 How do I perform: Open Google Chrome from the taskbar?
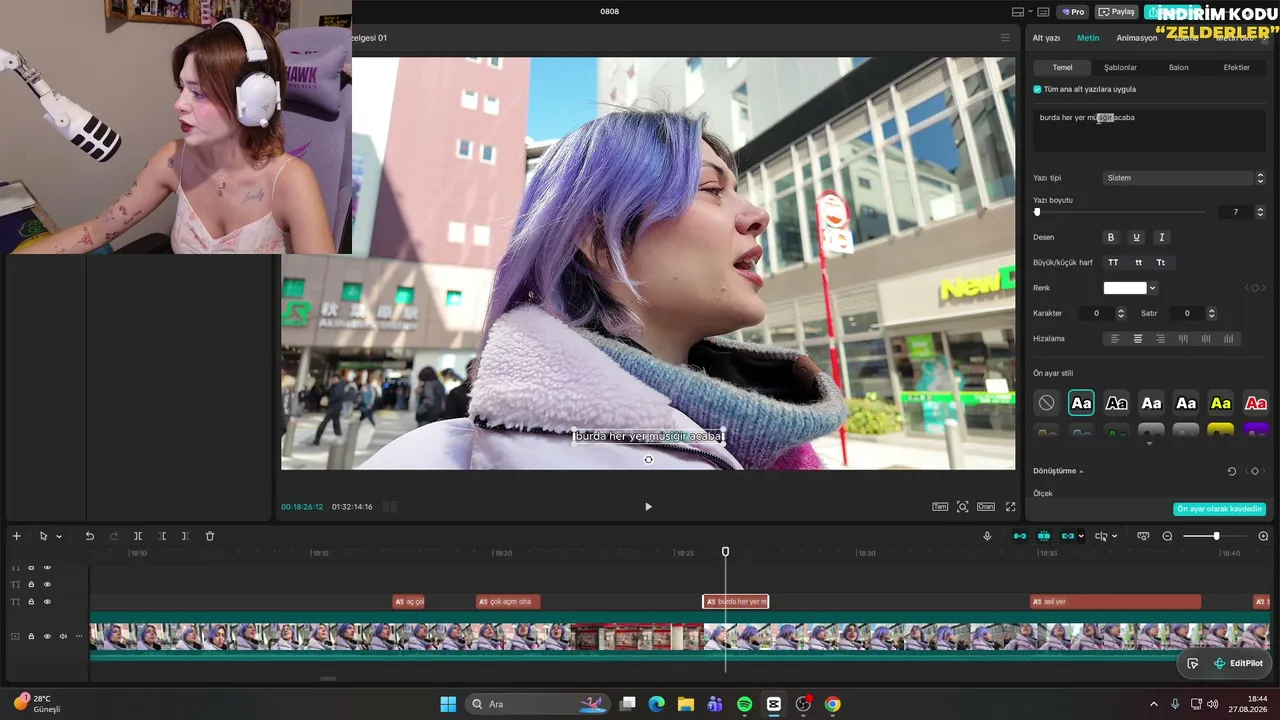pos(832,704)
